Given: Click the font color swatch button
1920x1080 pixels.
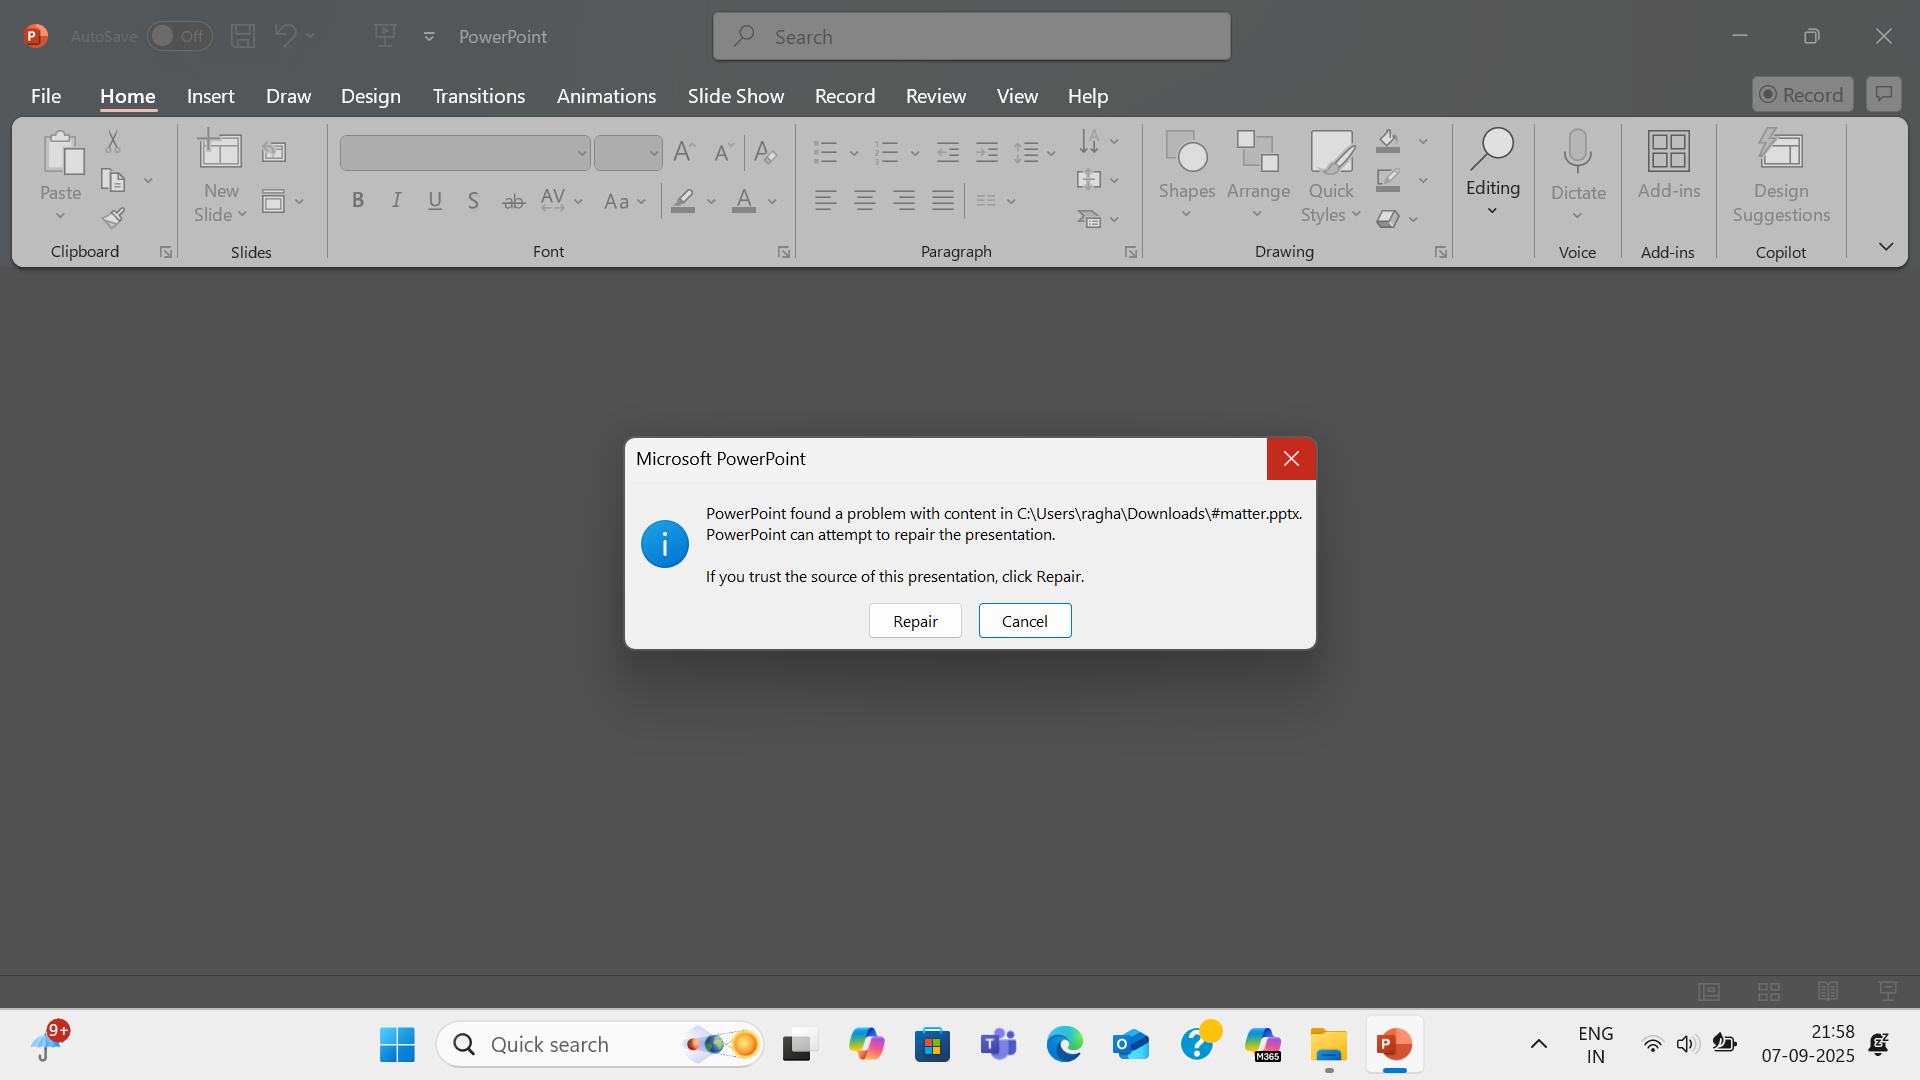Looking at the screenshot, I should (743, 201).
